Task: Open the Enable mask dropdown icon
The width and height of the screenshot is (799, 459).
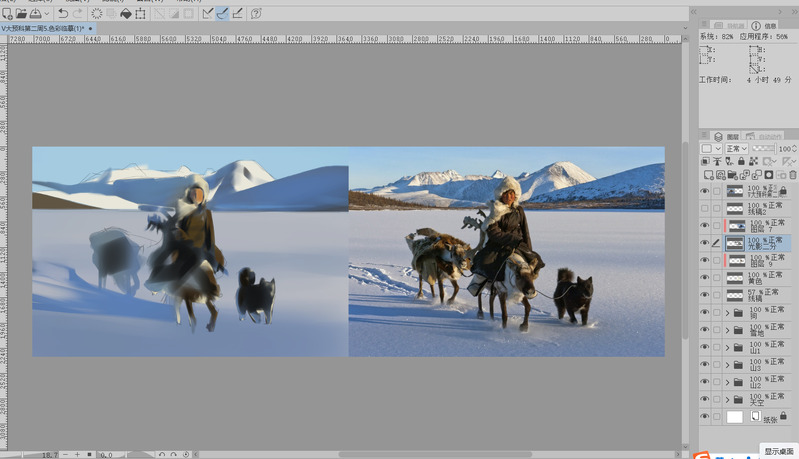Action: click(x=769, y=161)
